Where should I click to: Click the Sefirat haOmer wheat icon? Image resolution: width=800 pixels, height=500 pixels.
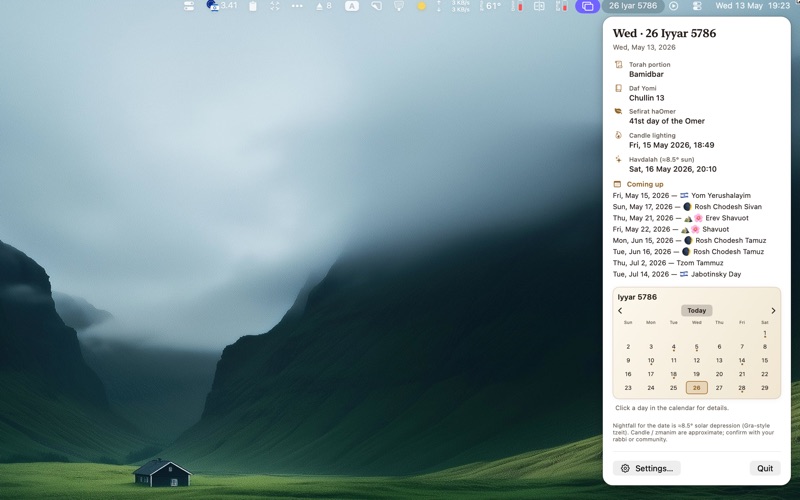click(618, 111)
